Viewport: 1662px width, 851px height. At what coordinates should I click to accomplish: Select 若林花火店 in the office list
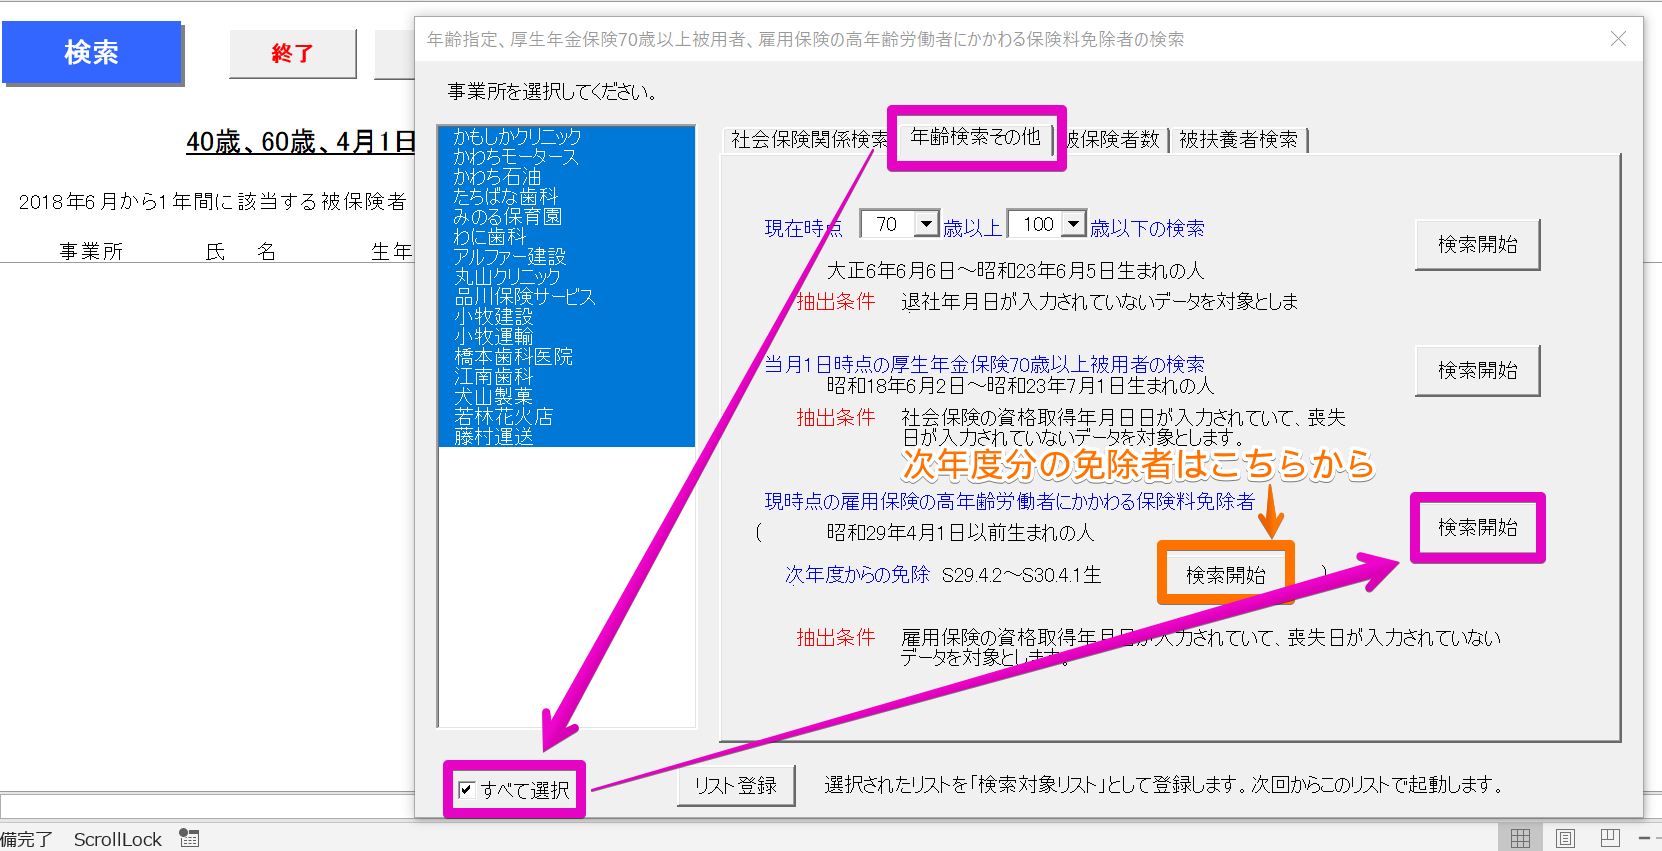click(x=566, y=417)
